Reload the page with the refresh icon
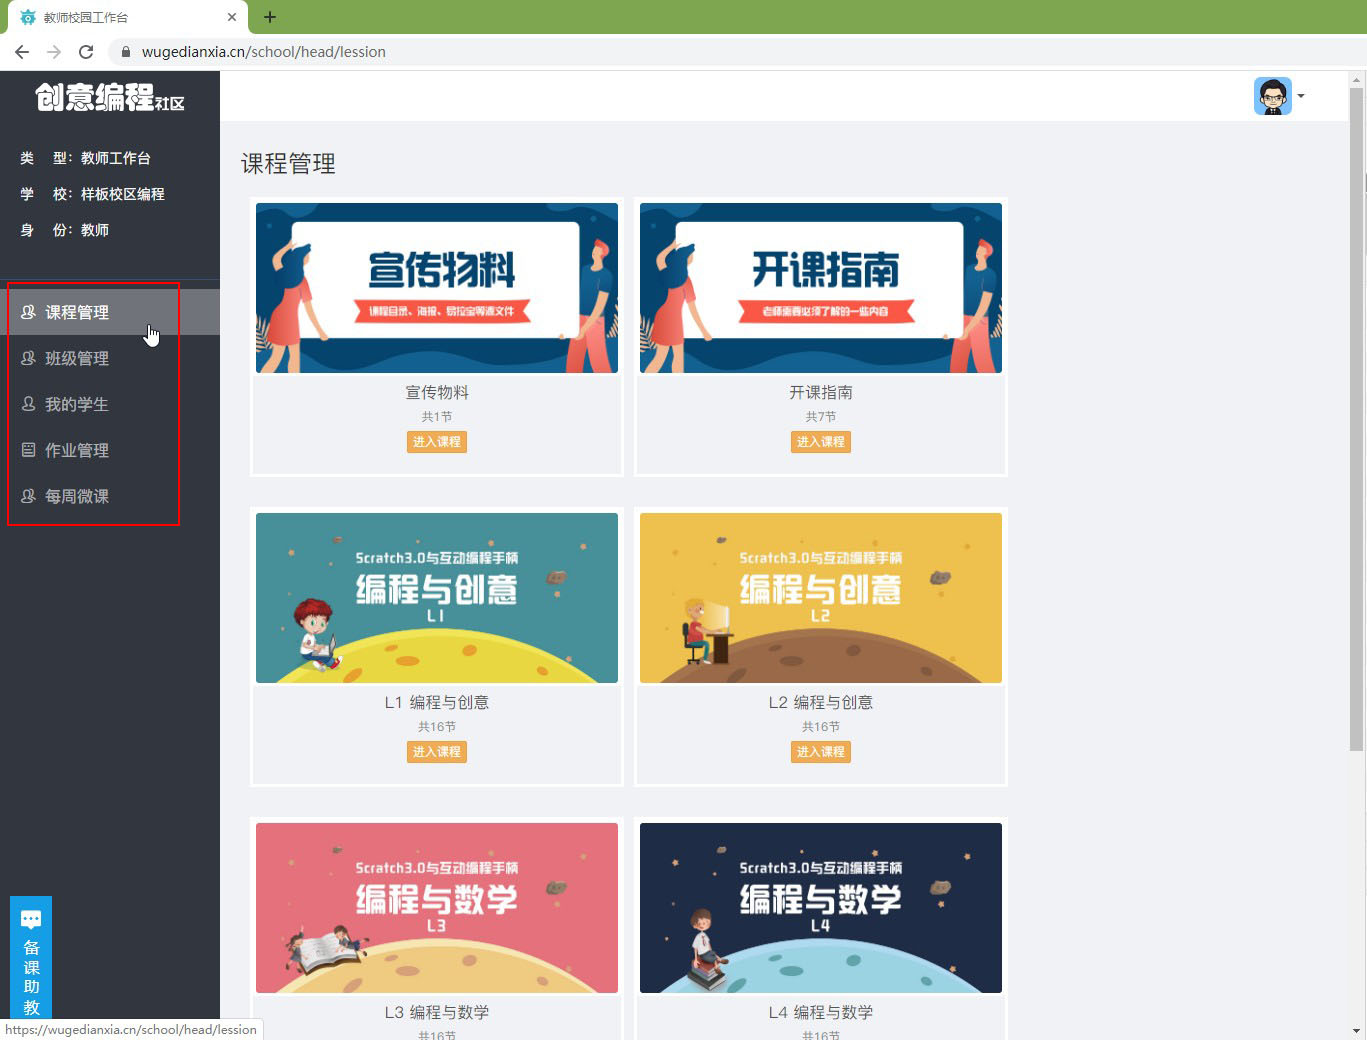 point(86,52)
